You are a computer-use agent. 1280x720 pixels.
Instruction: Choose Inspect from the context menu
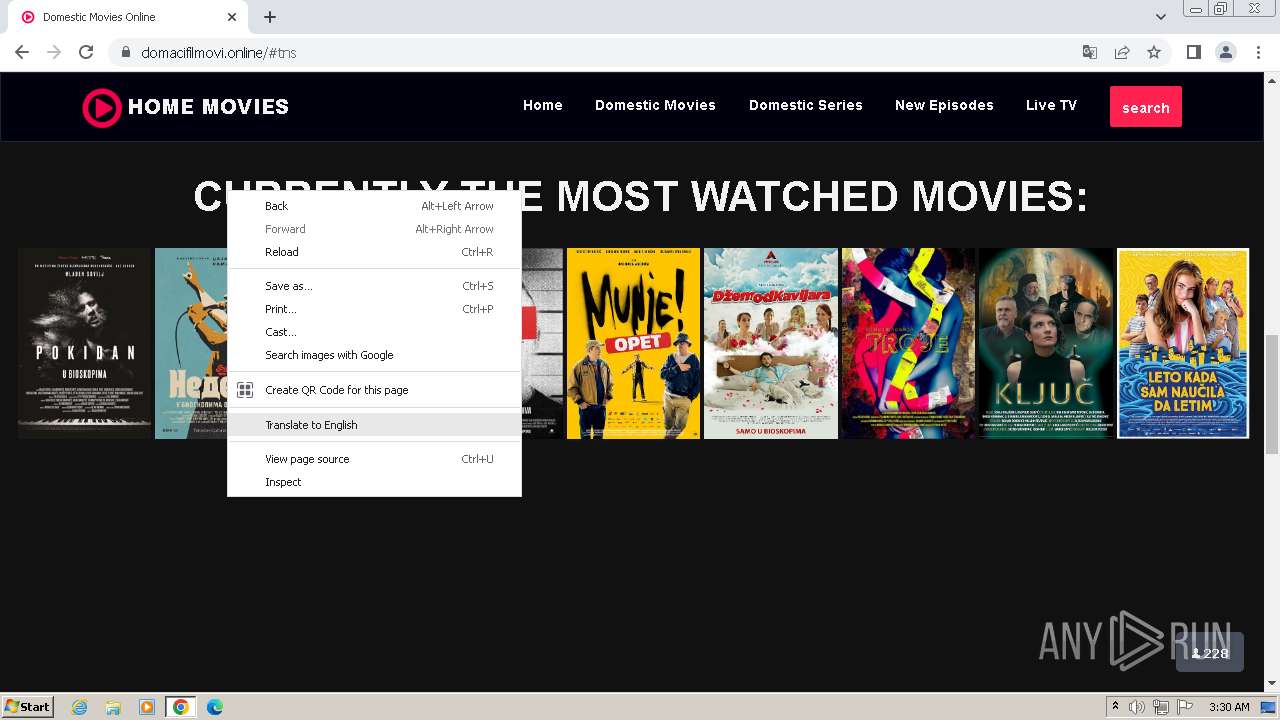click(x=374, y=482)
